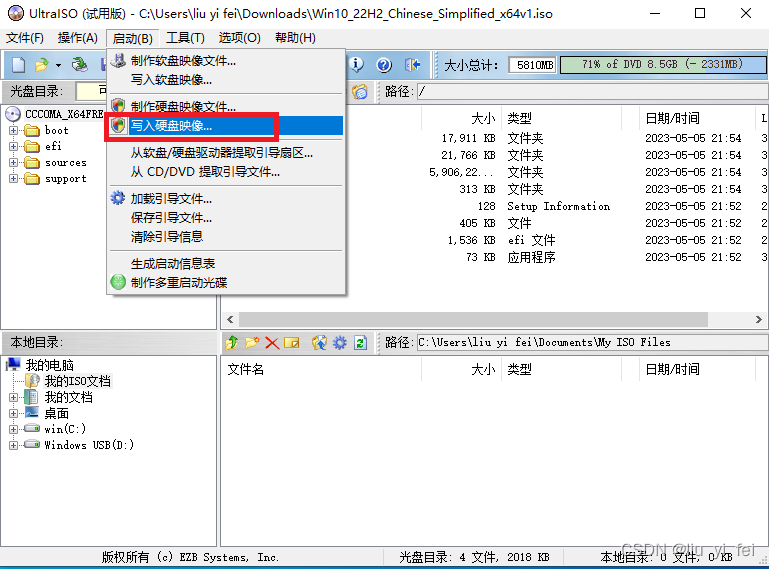769x569 pixels.
Task: Click the folder icon left of disc path
Action: (359, 92)
